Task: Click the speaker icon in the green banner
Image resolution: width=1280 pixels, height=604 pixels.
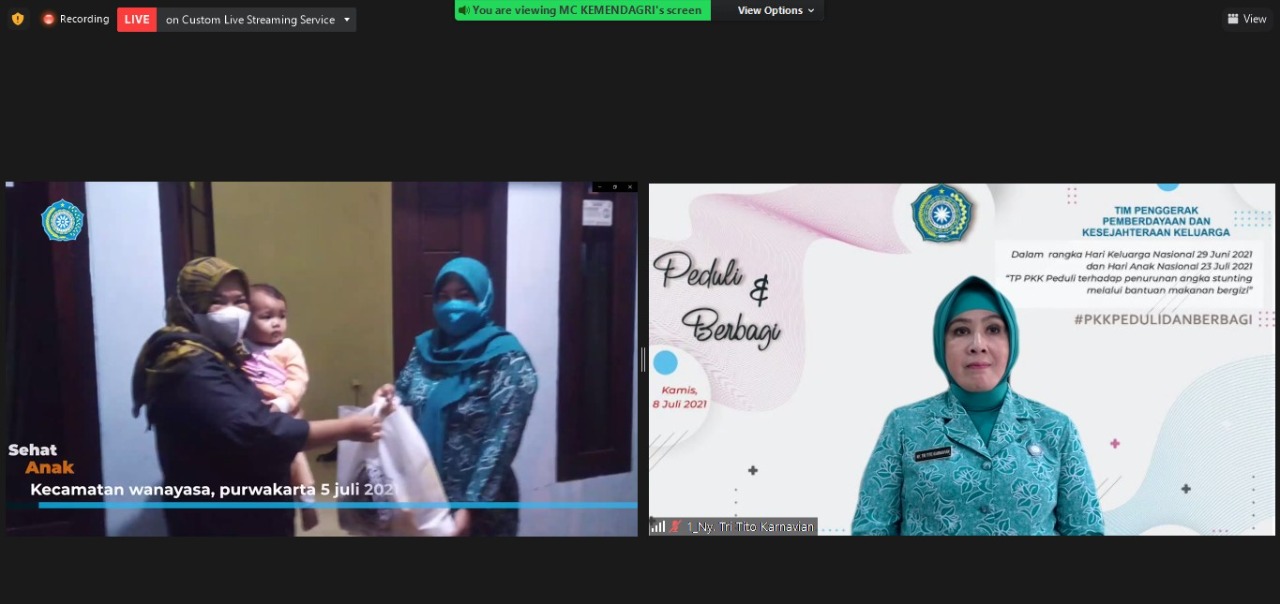Action: (464, 10)
